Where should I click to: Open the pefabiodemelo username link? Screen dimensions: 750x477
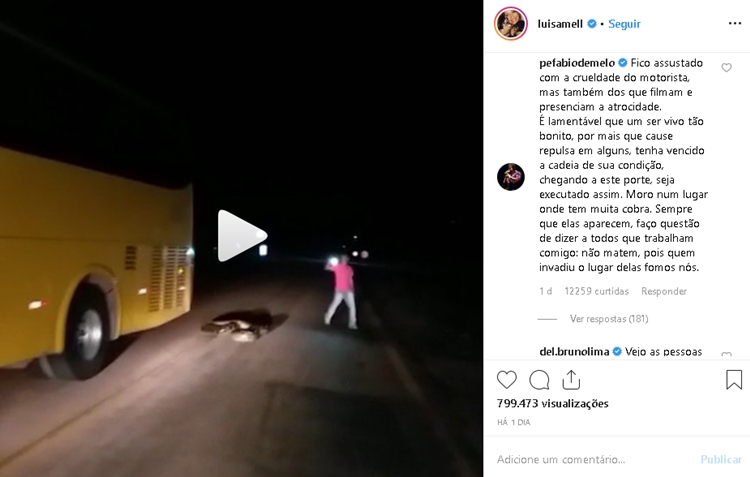577,63
